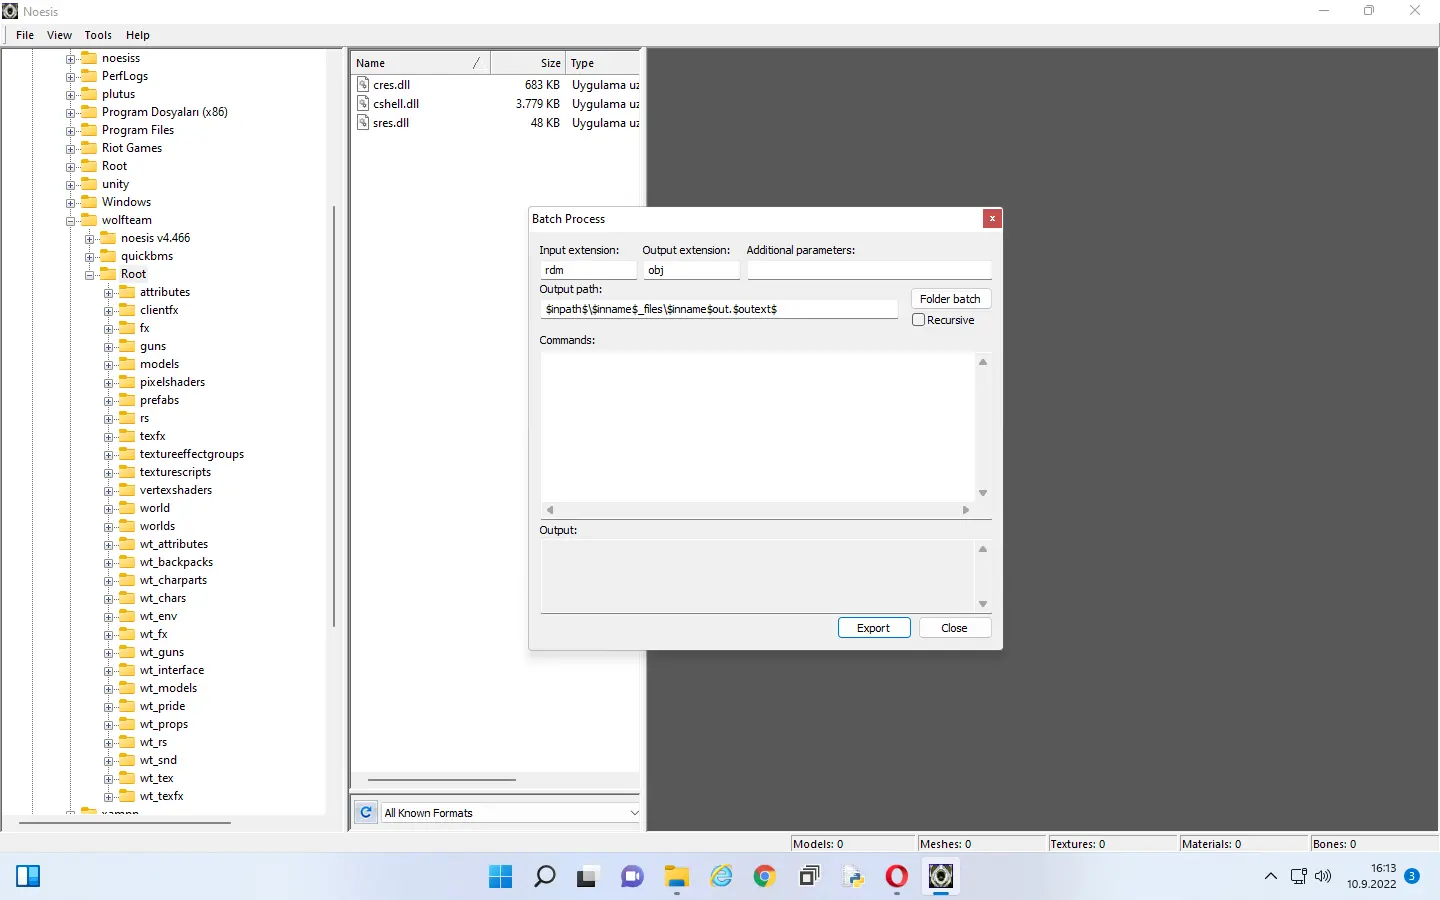Select the cres.dll file icon

[363, 85]
